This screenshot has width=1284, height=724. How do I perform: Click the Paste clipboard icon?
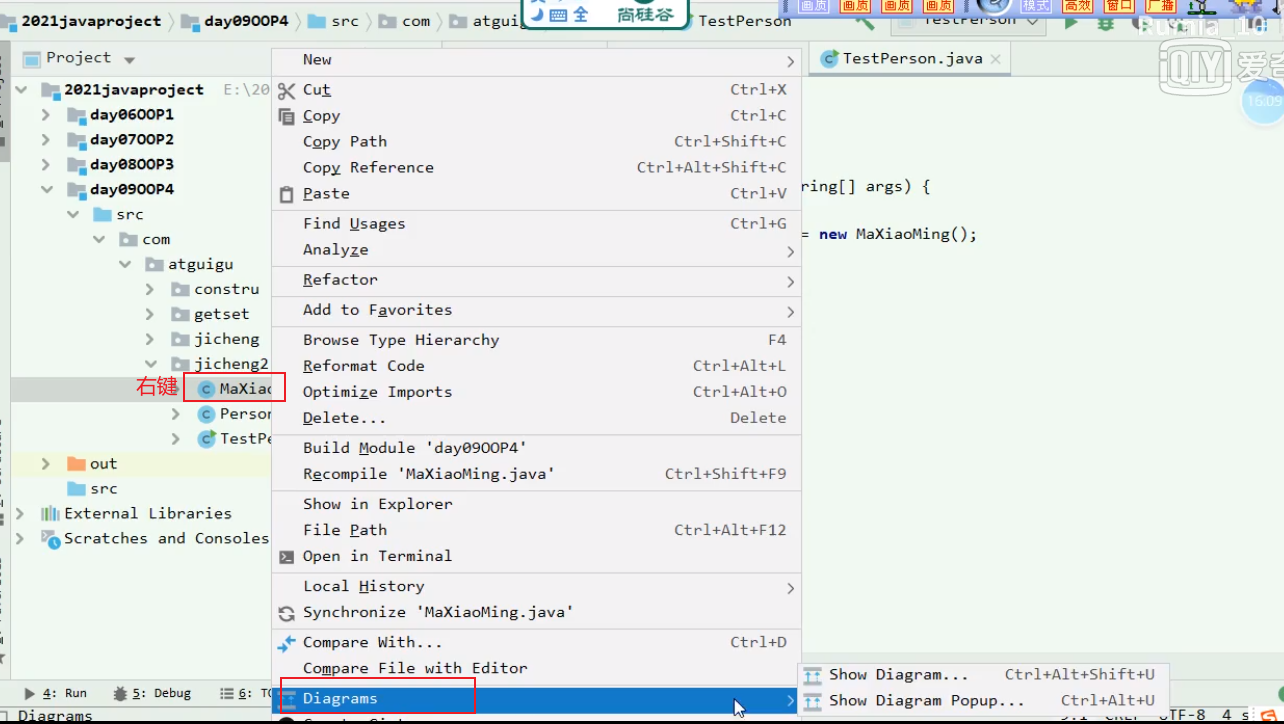pos(287,194)
